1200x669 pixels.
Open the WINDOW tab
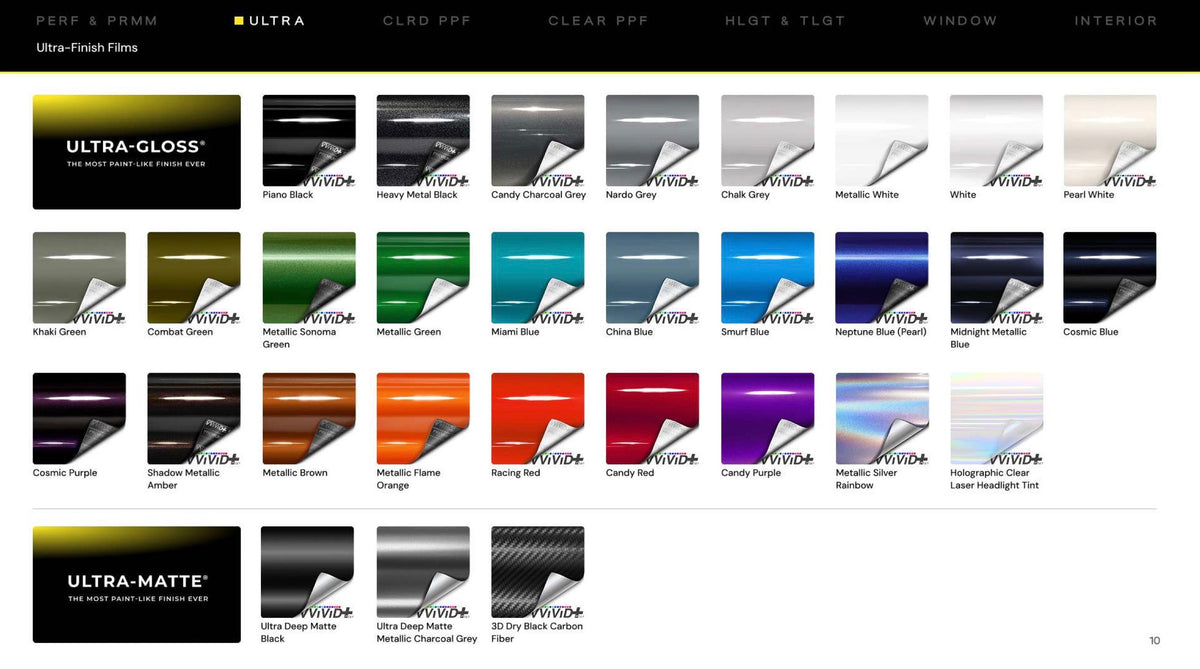[960, 21]
